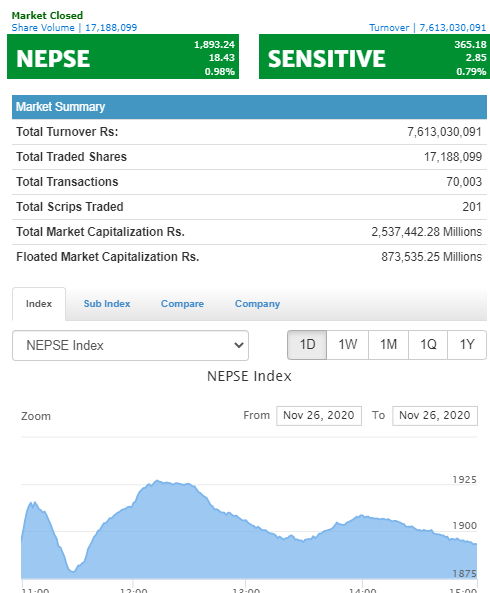Switch chart range to 1M

388,345
